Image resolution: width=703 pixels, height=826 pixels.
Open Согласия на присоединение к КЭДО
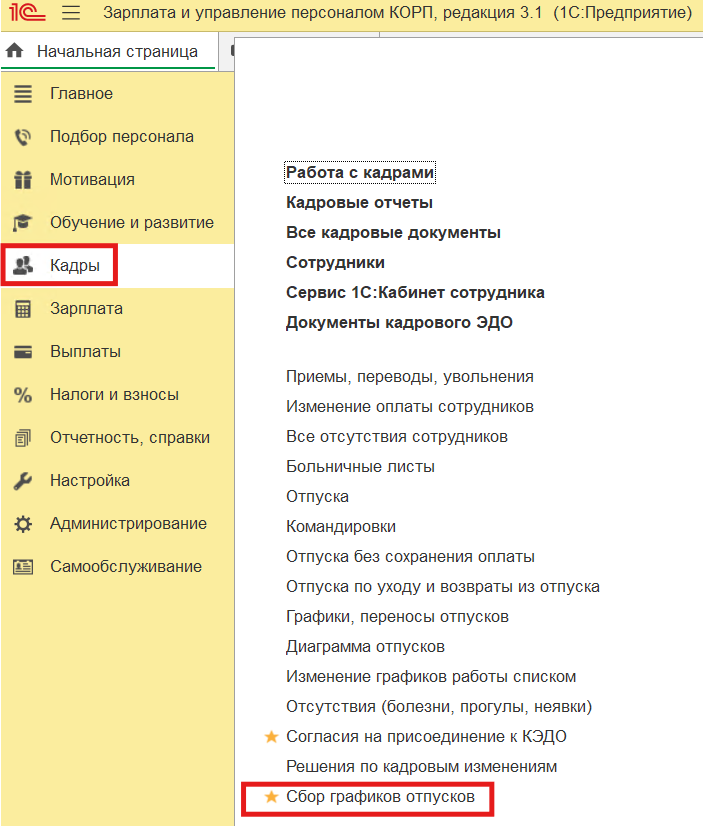(426, 736)
